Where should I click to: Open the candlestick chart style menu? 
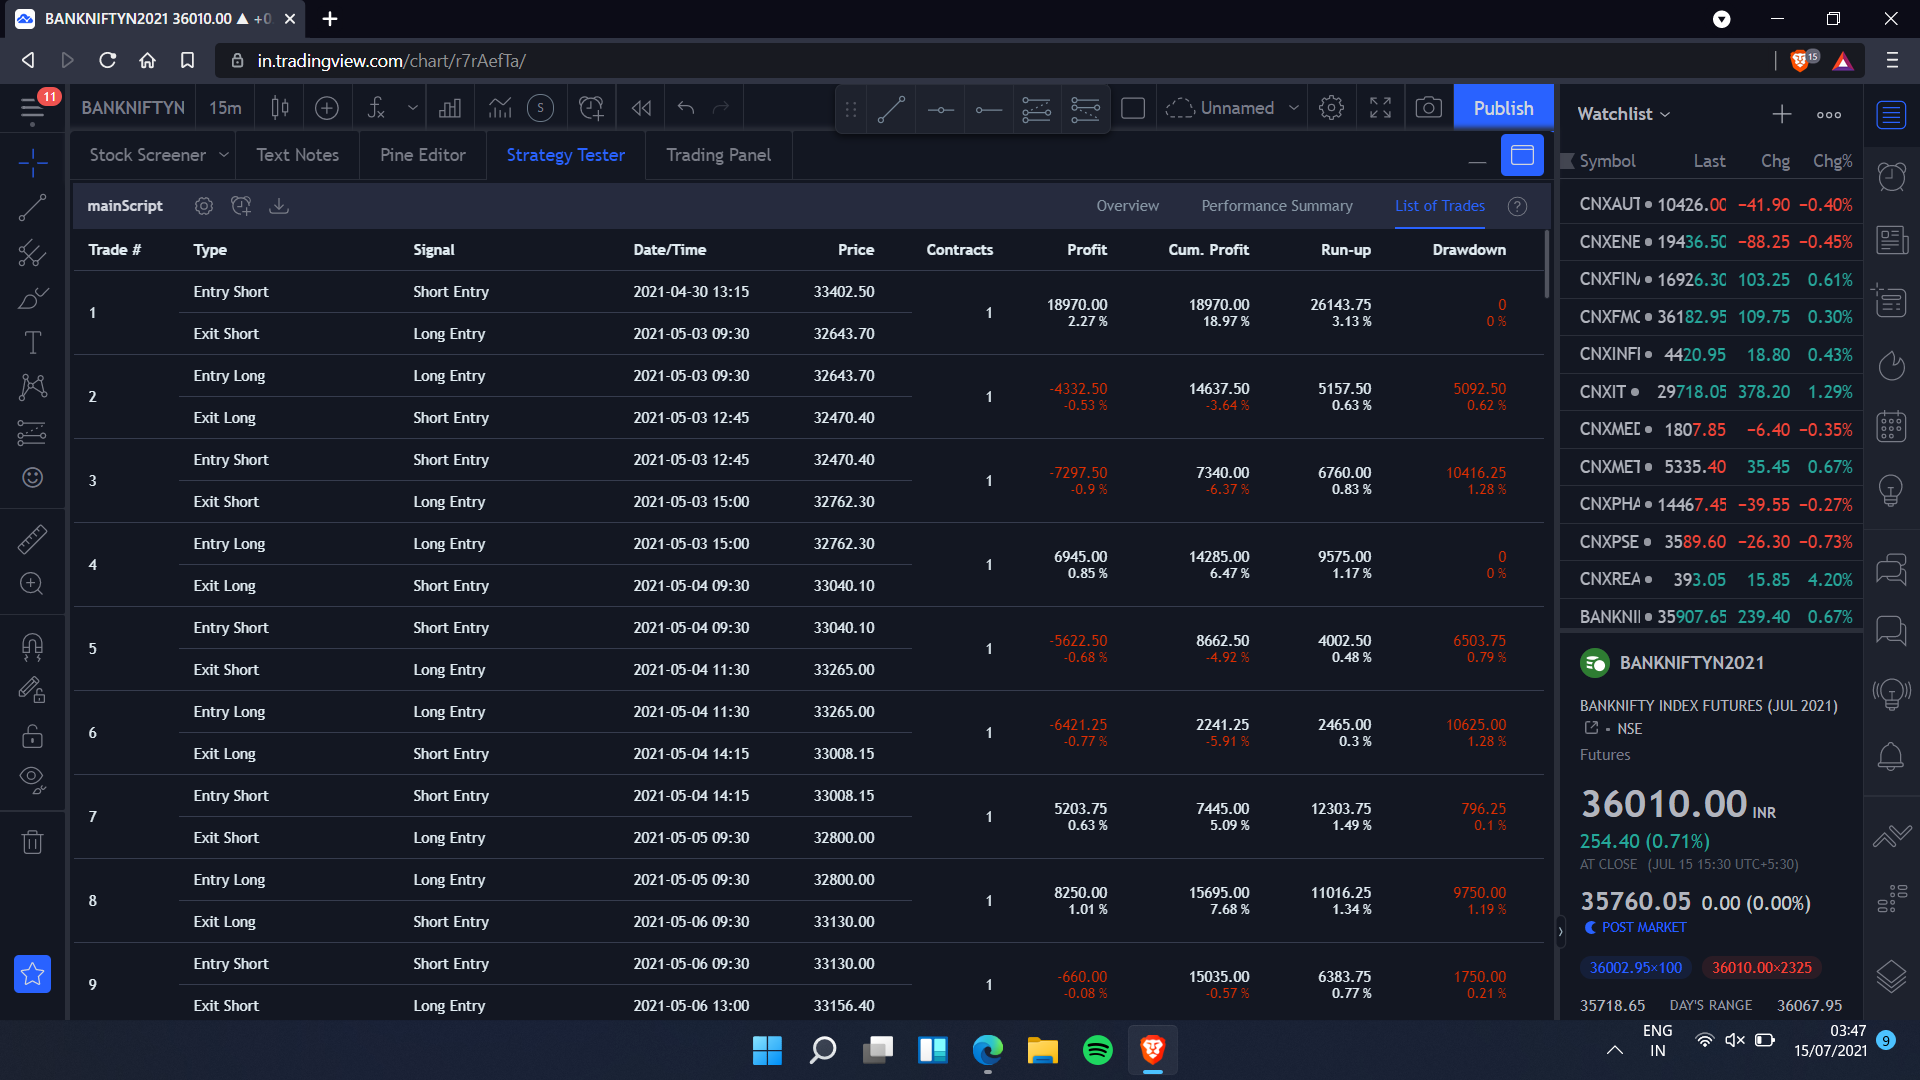pos(280,108)
